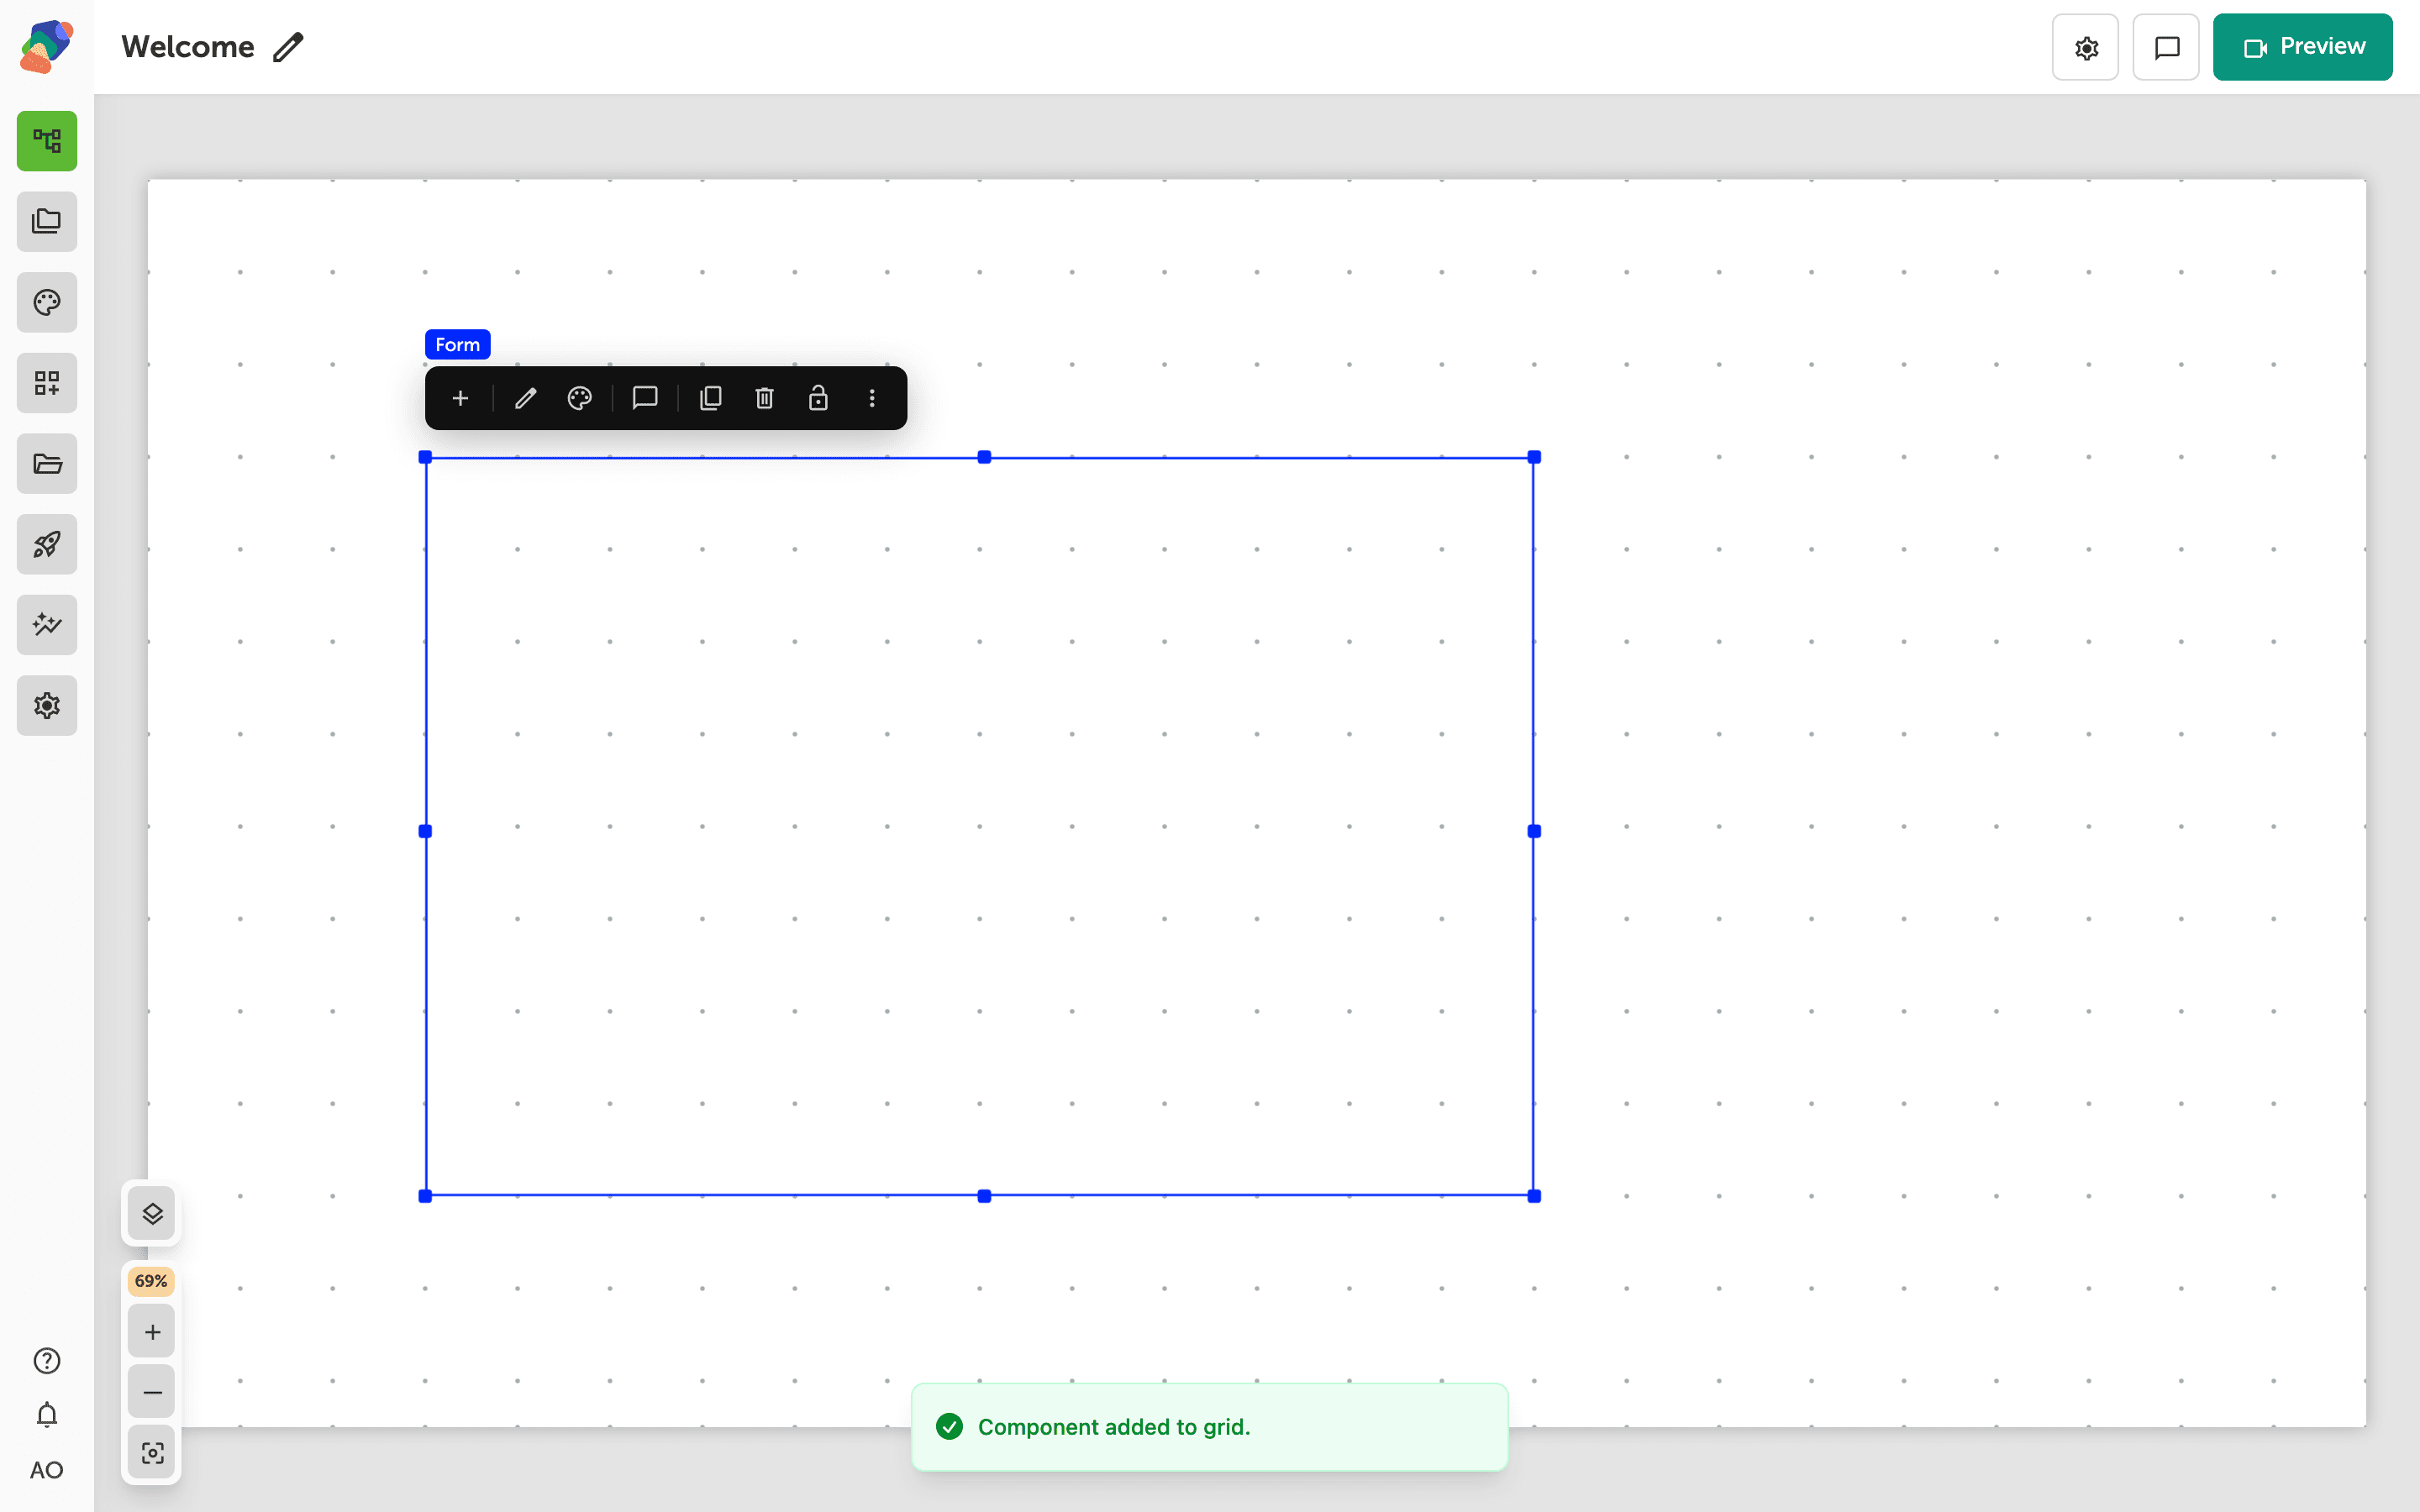Click the top-left Form resize handle
The image size is (2420, 1512).
[425, 457]
